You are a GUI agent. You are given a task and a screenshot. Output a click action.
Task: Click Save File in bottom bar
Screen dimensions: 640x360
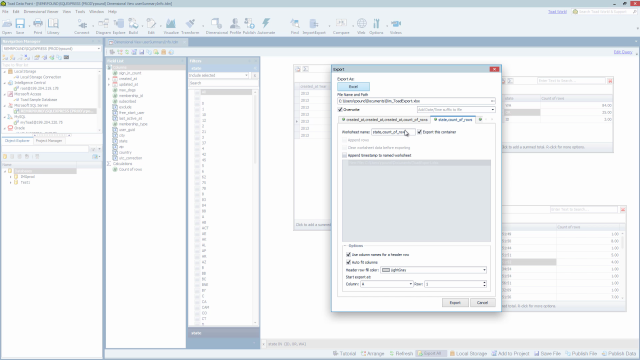[548, 353]
